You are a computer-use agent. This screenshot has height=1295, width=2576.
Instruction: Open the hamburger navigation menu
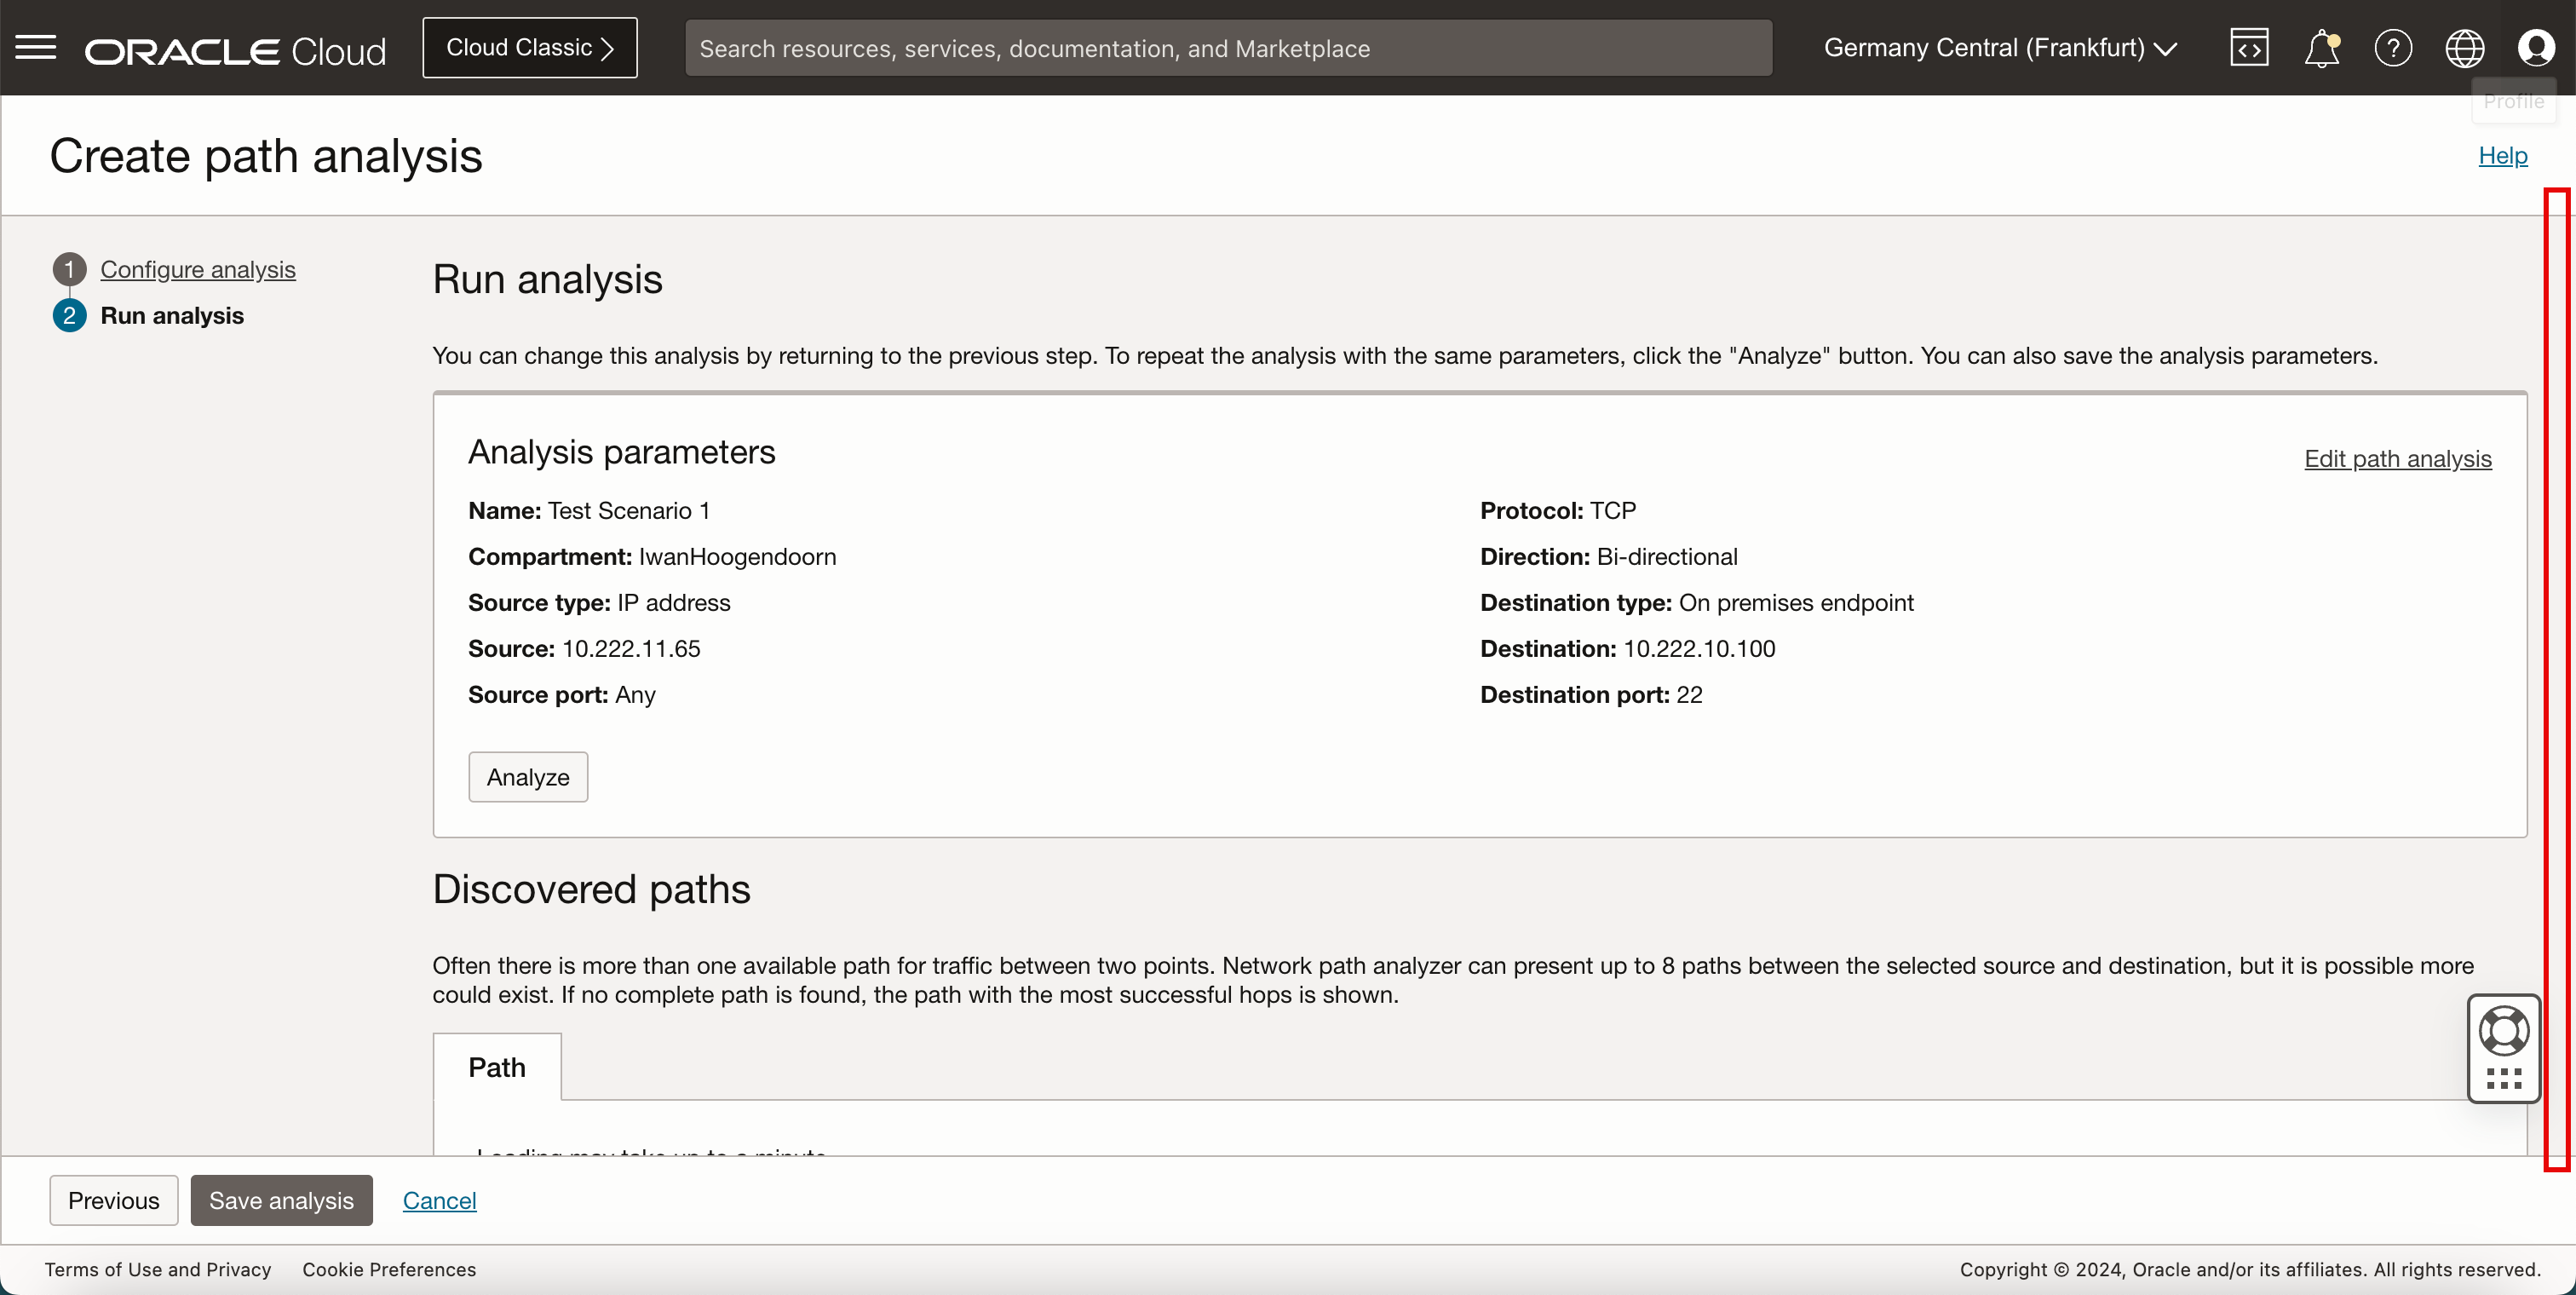point(36,47)
